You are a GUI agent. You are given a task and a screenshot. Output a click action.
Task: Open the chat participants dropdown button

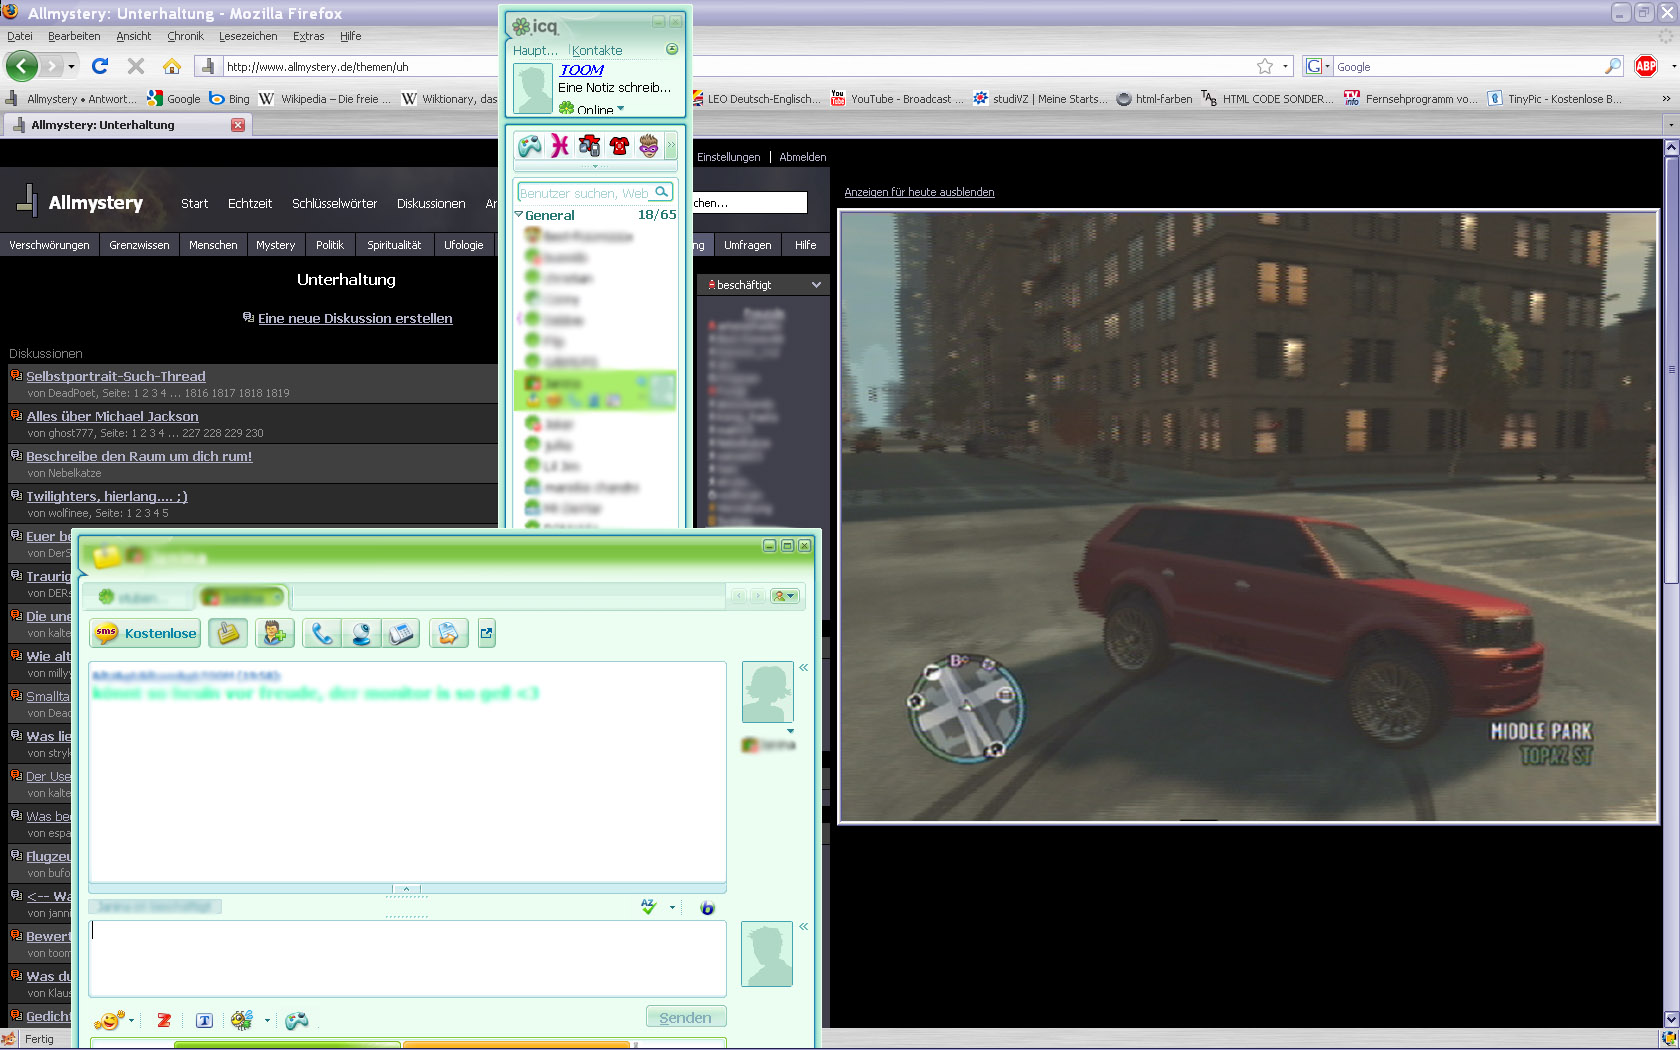(785, 596)
